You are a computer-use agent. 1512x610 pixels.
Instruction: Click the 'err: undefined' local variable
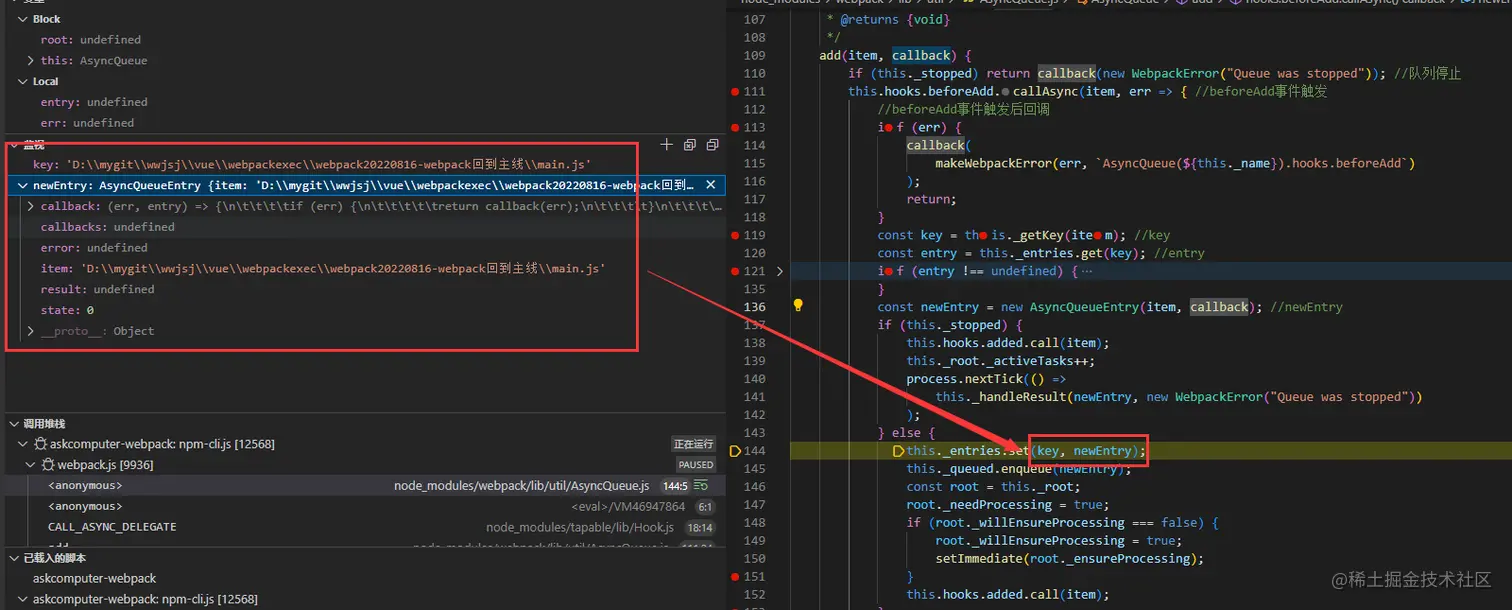[87, 123]
